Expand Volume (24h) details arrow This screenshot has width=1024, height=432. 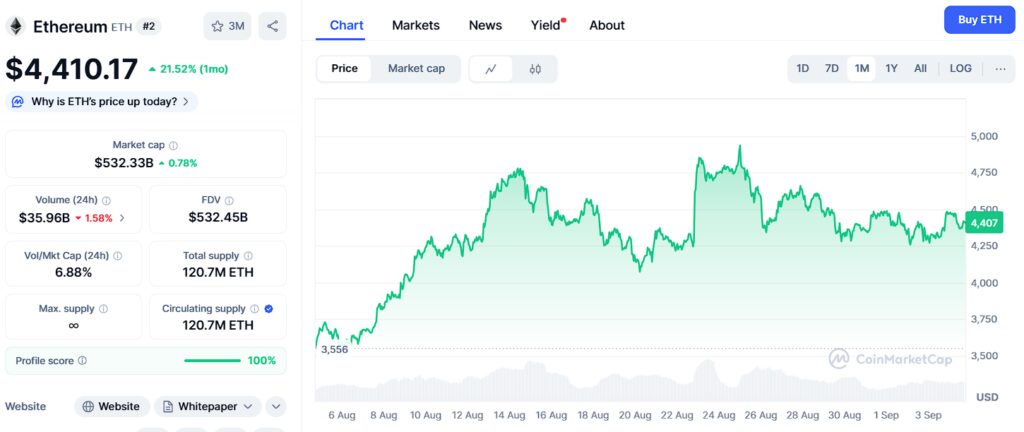(x=123, y=218)
